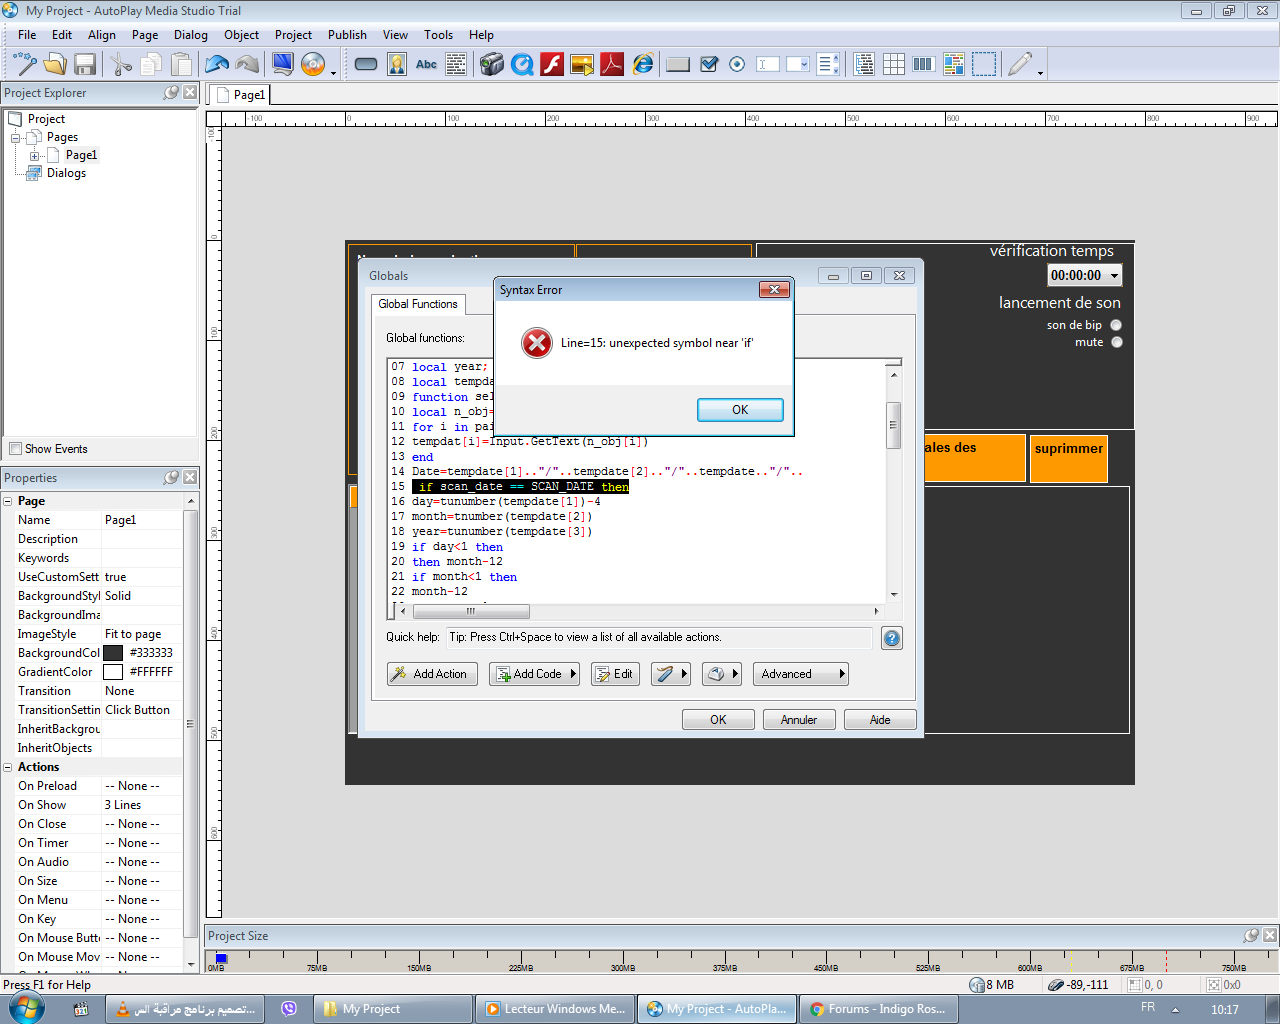Click the Lecteur Windows Media taskbar button
Image resolution: width=1280 pixels, height=1024 pixels.
555,1008
